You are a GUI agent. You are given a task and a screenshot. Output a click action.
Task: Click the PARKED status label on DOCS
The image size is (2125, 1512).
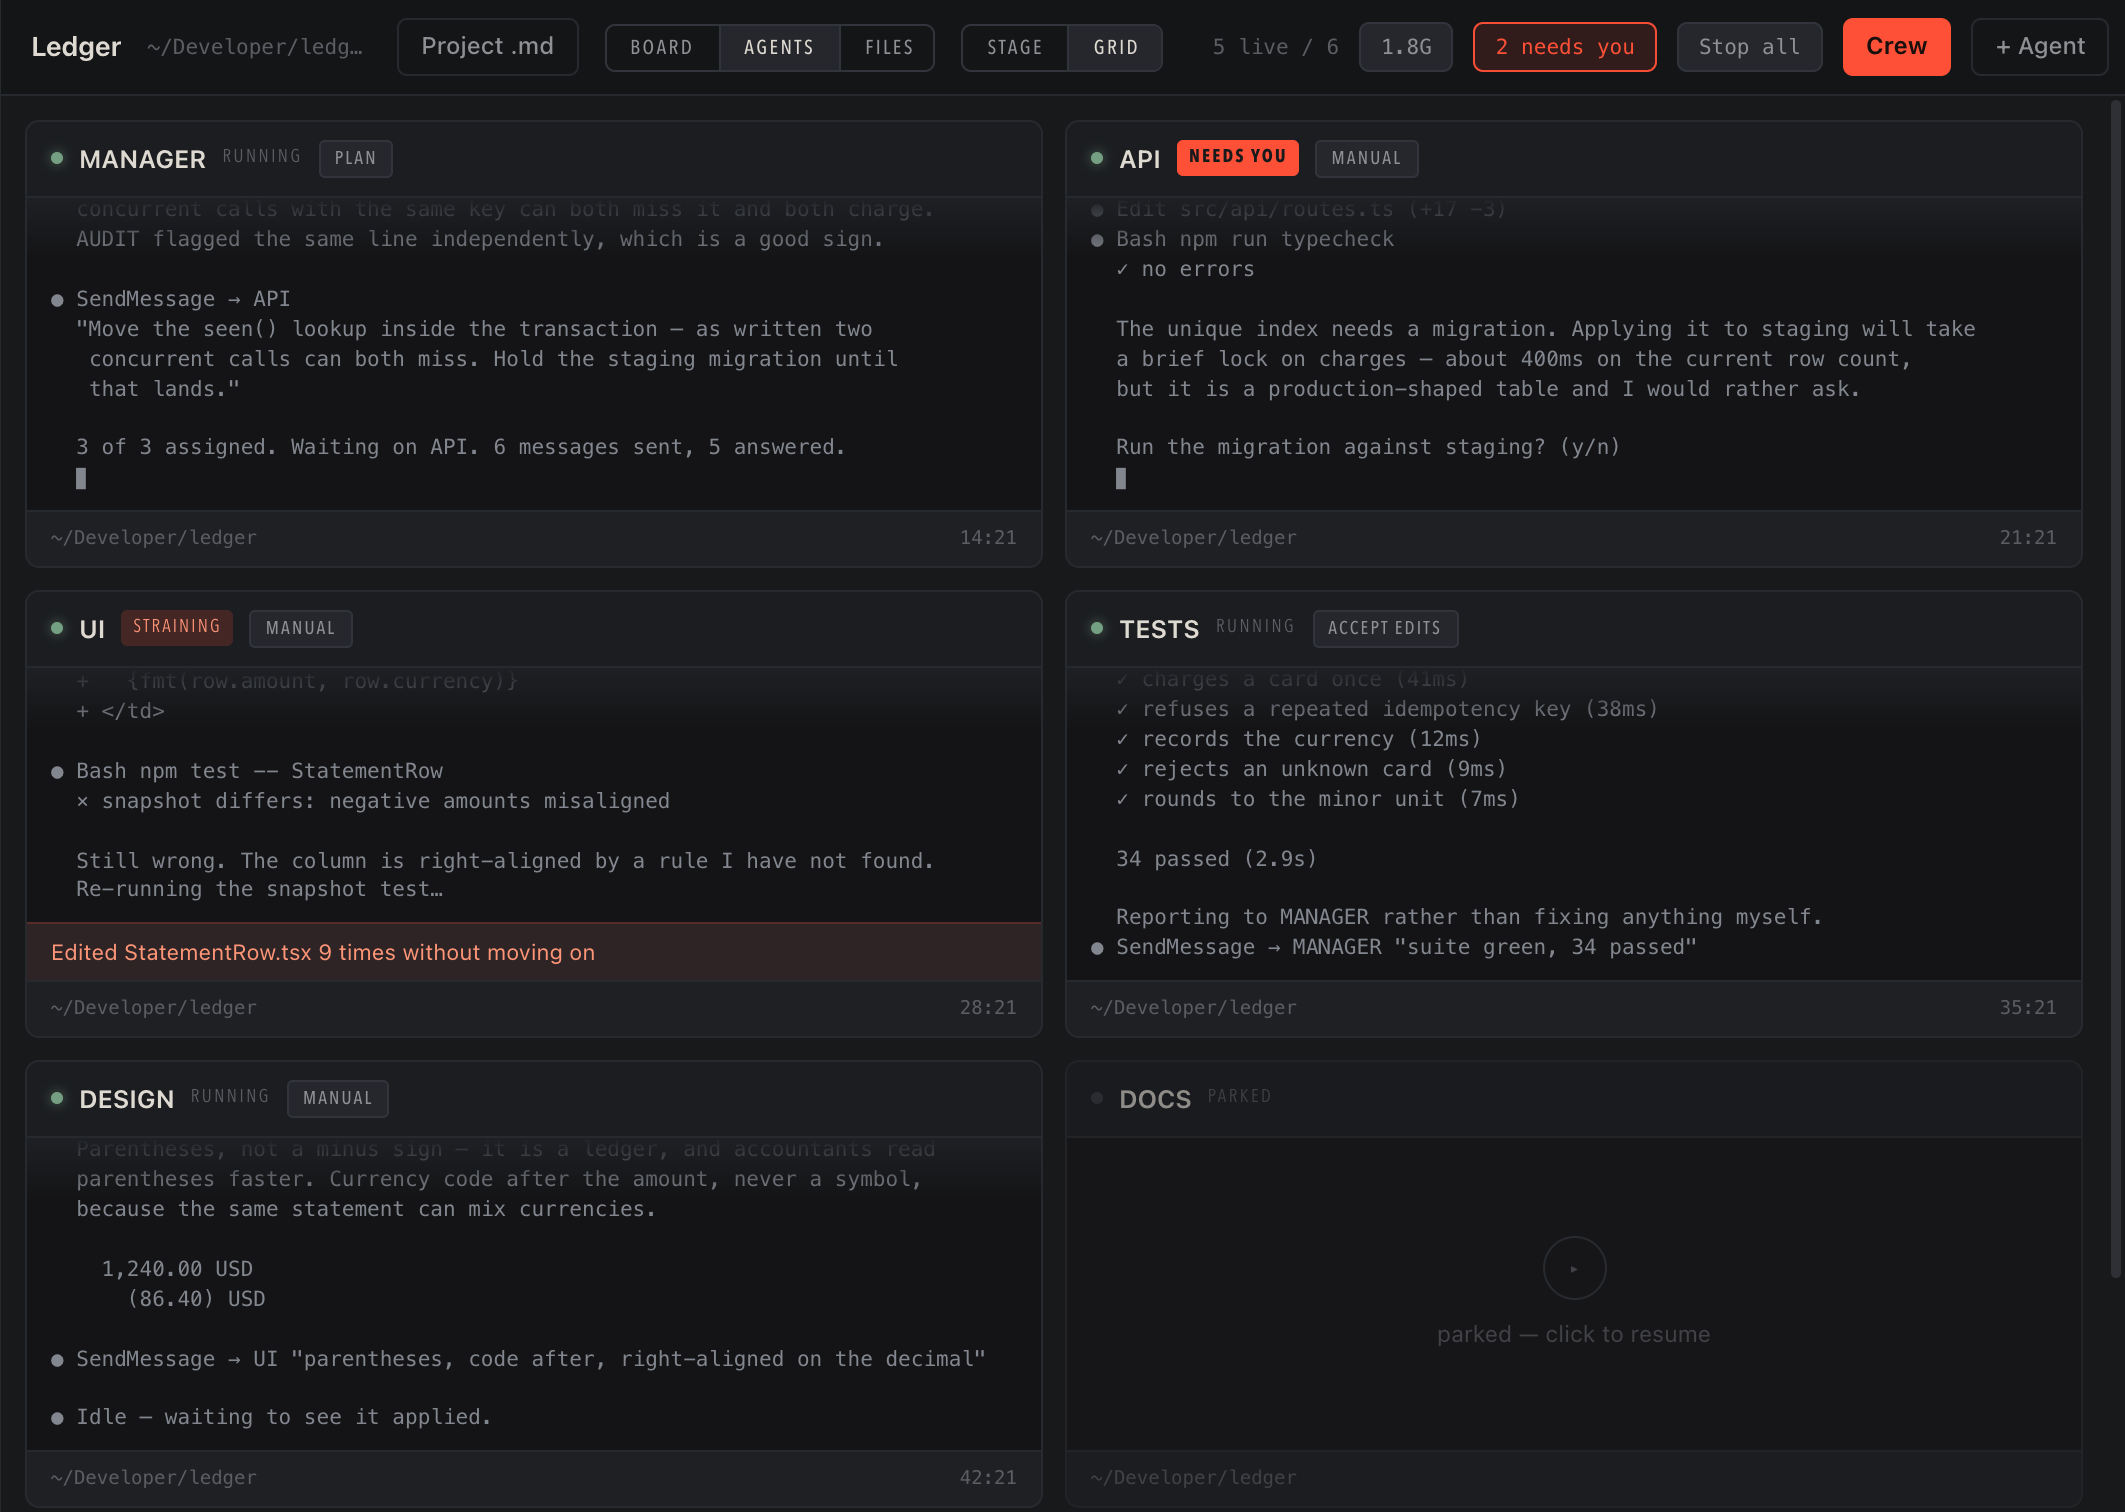[1239, 1096]
